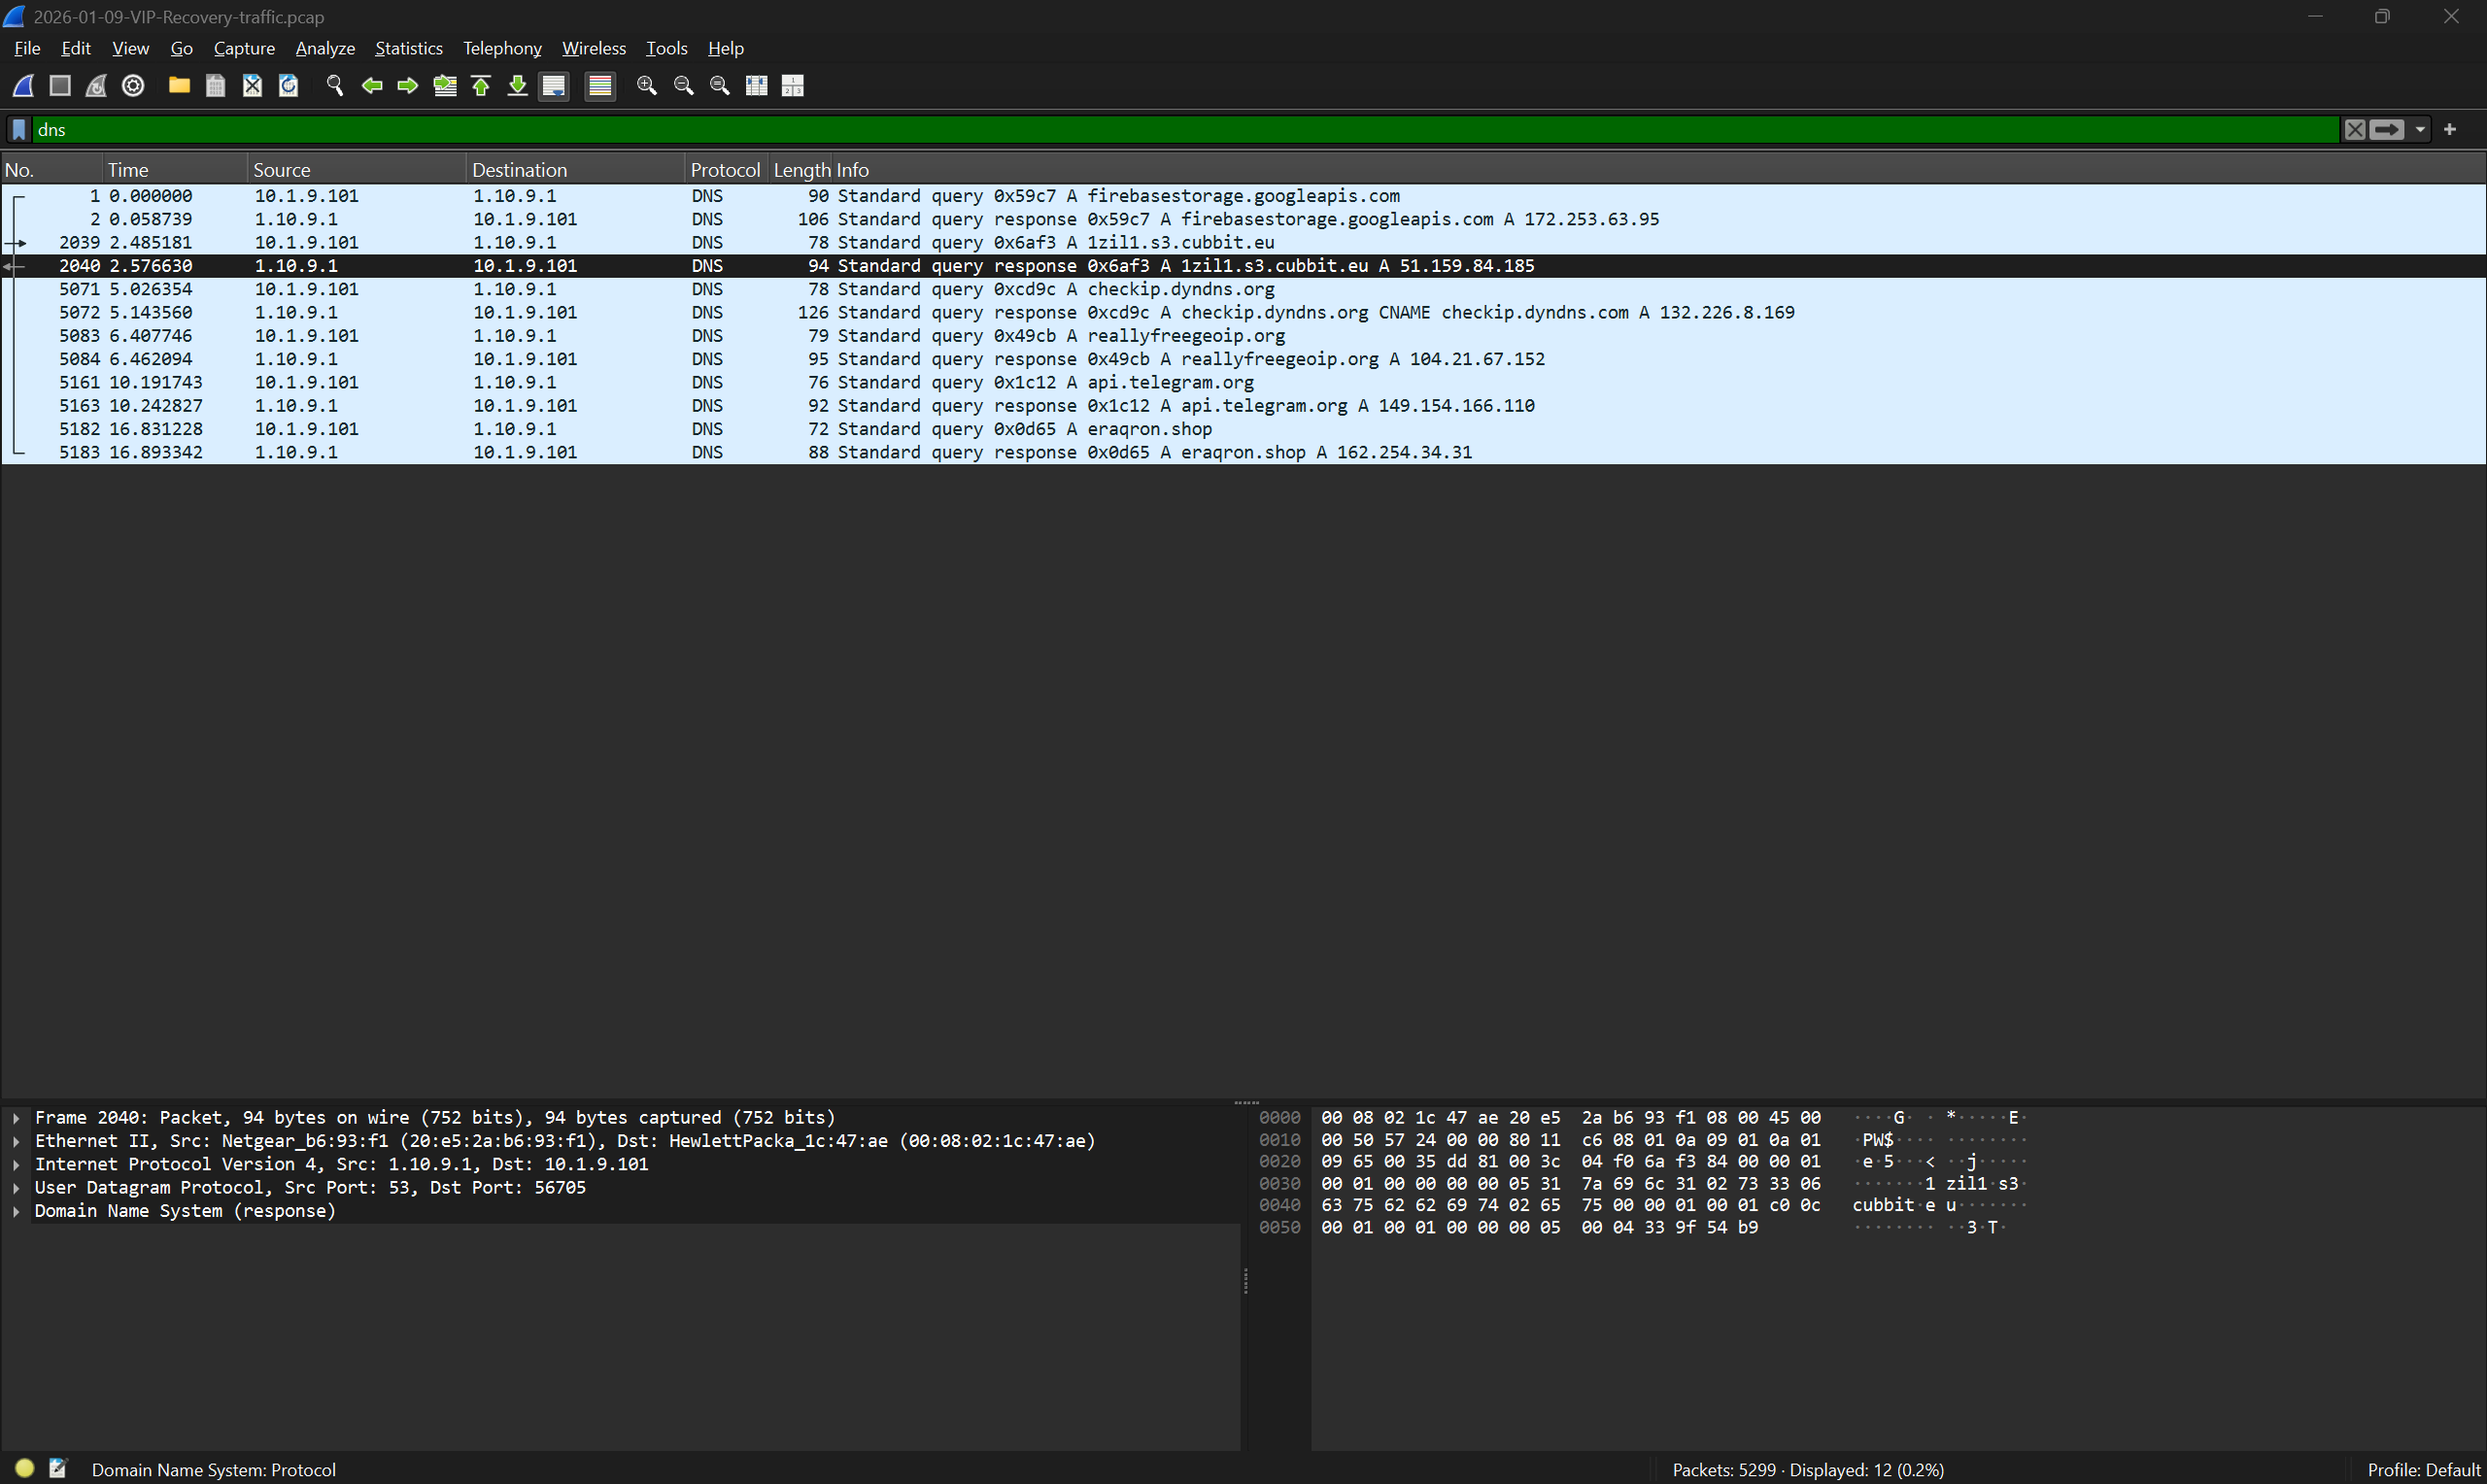This screenshot has height=1484, width=2487.
Task: Clear the dns display filter
Action: [2355, 129]
